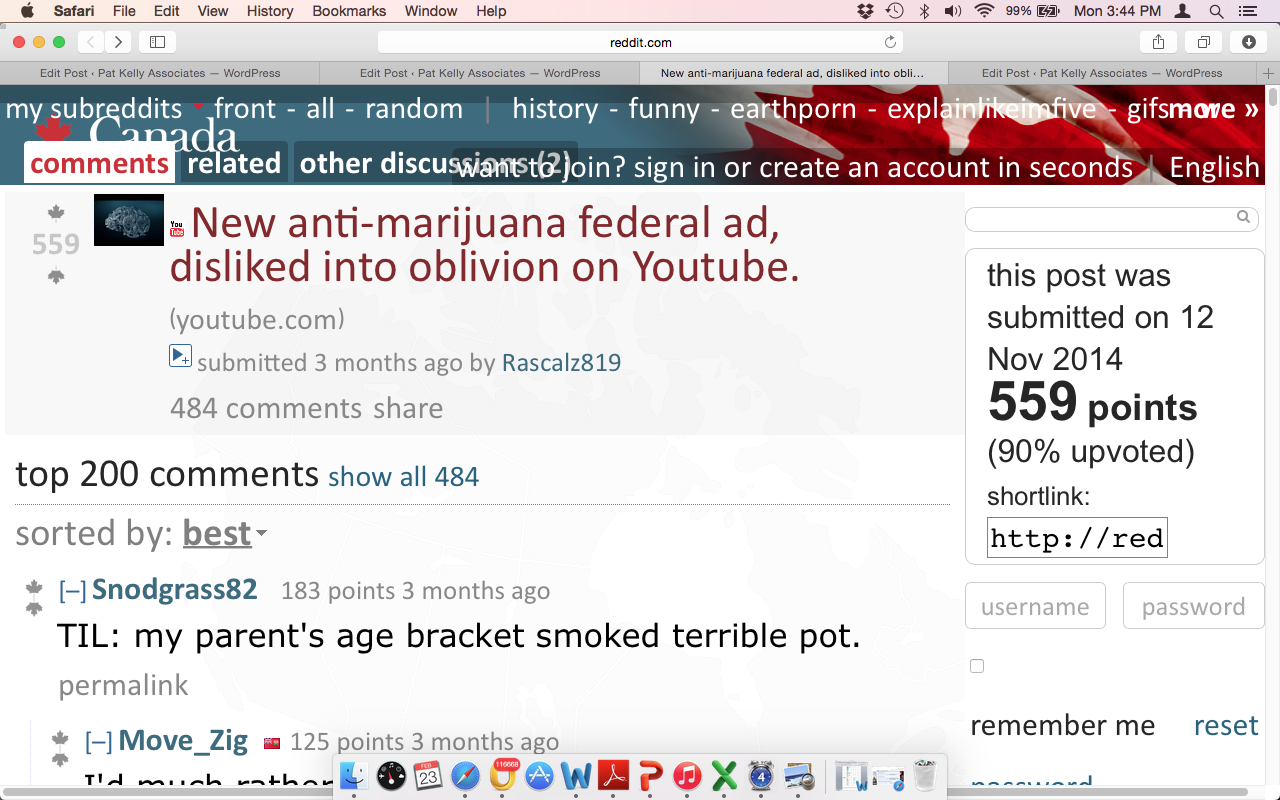The height and width of the screenshot is (800, 1280).
Task: Downvote the post below the 559 score
Action: click(56, 276)
